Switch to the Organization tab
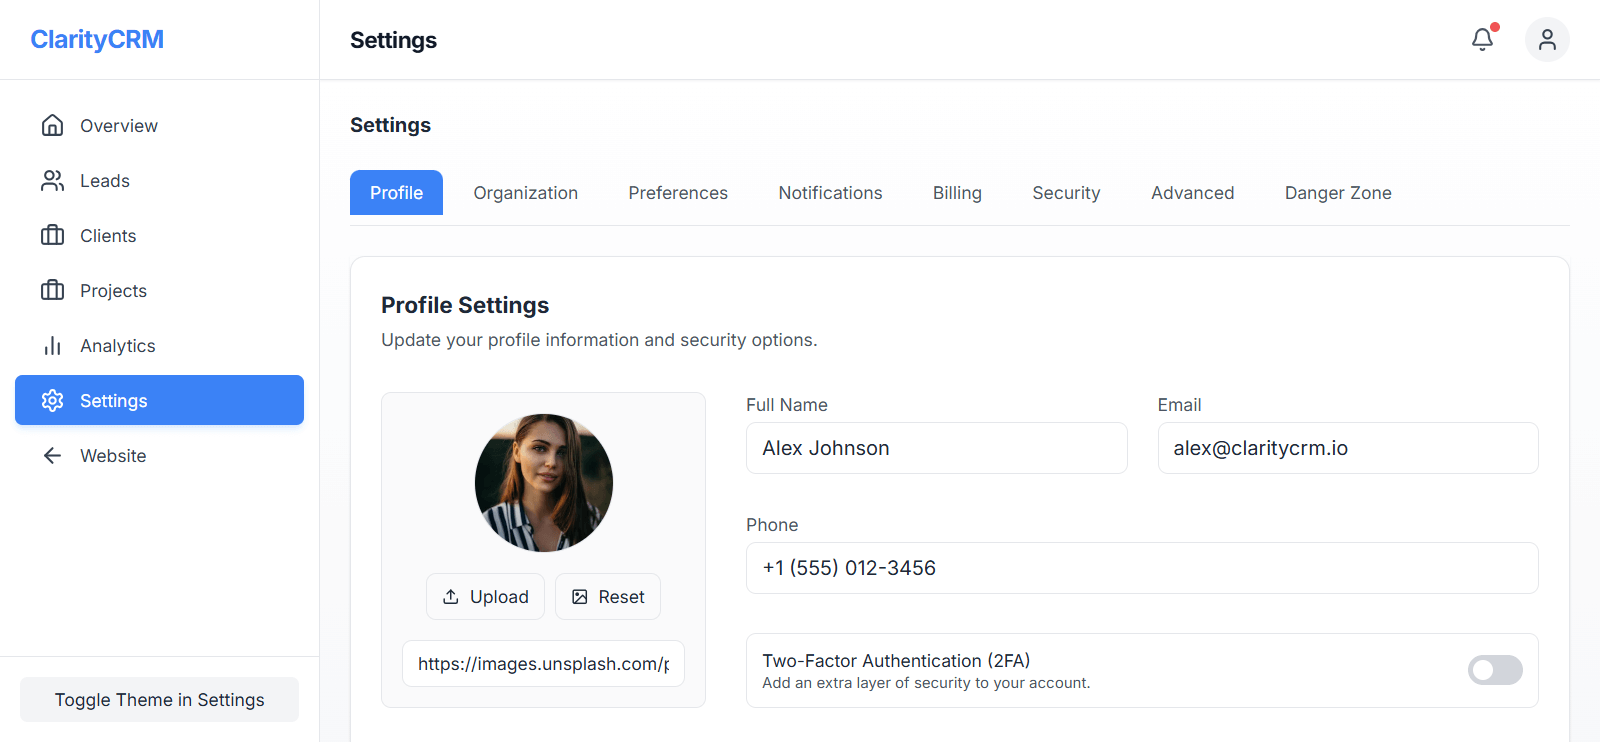This screenshot has width=1600, height=742. [525, 193]
